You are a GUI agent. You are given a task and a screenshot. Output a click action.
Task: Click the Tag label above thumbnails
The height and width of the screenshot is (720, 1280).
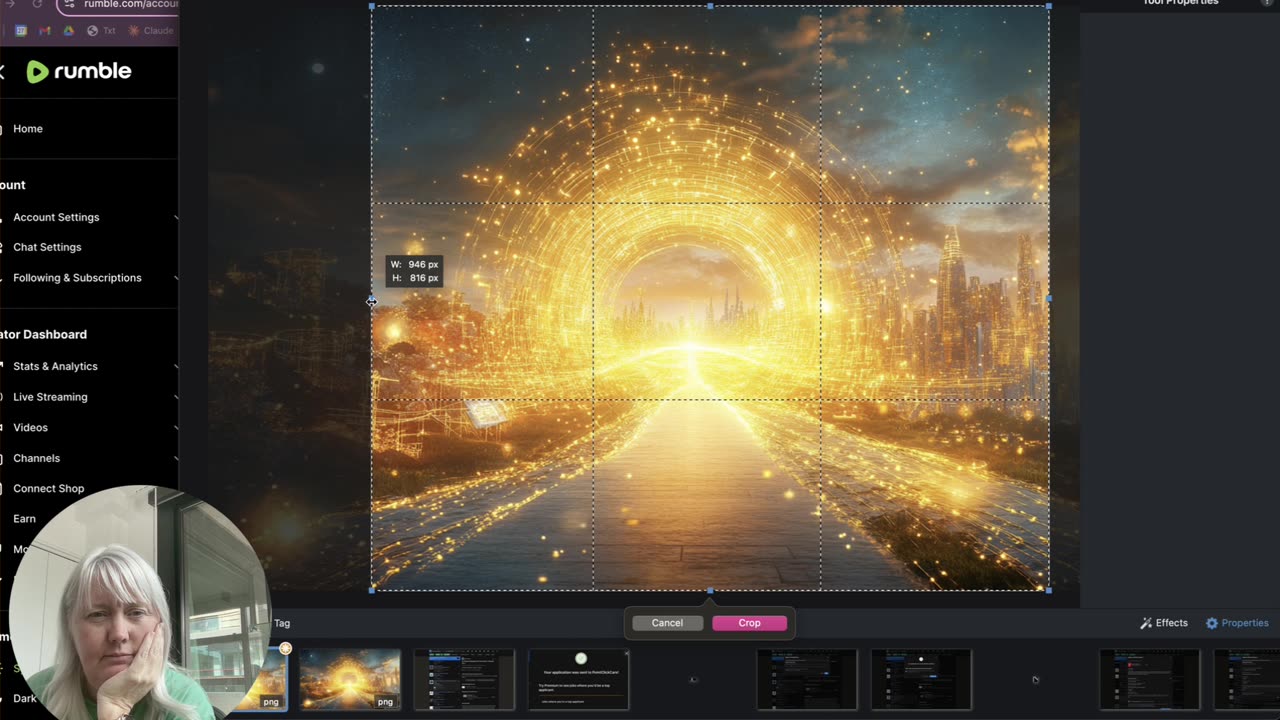pos(282,623)
